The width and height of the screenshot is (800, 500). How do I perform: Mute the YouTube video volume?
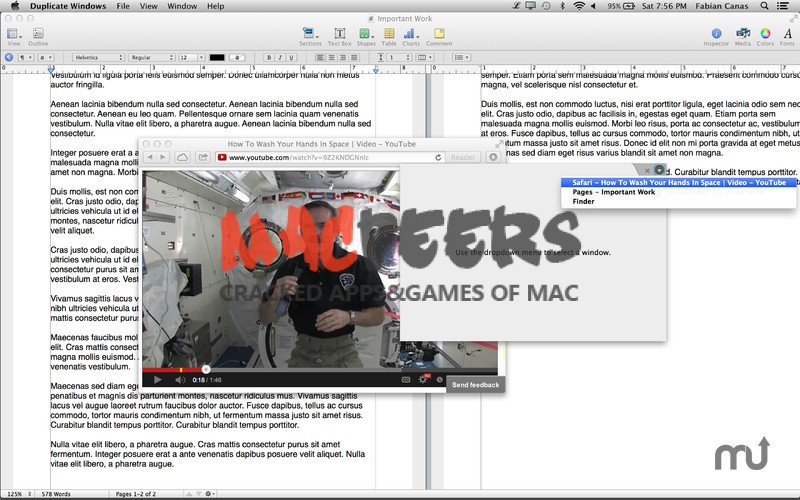click(180, 380)
